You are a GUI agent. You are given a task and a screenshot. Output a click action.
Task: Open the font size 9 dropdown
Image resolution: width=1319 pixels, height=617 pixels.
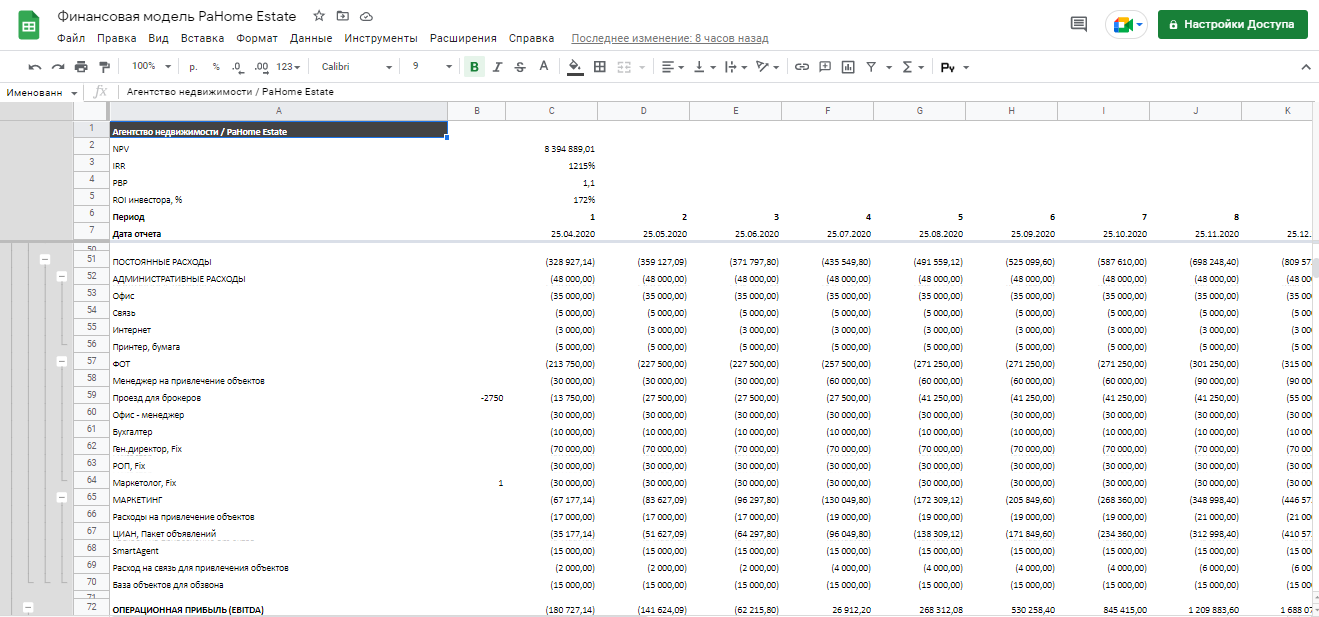[431, 67]
